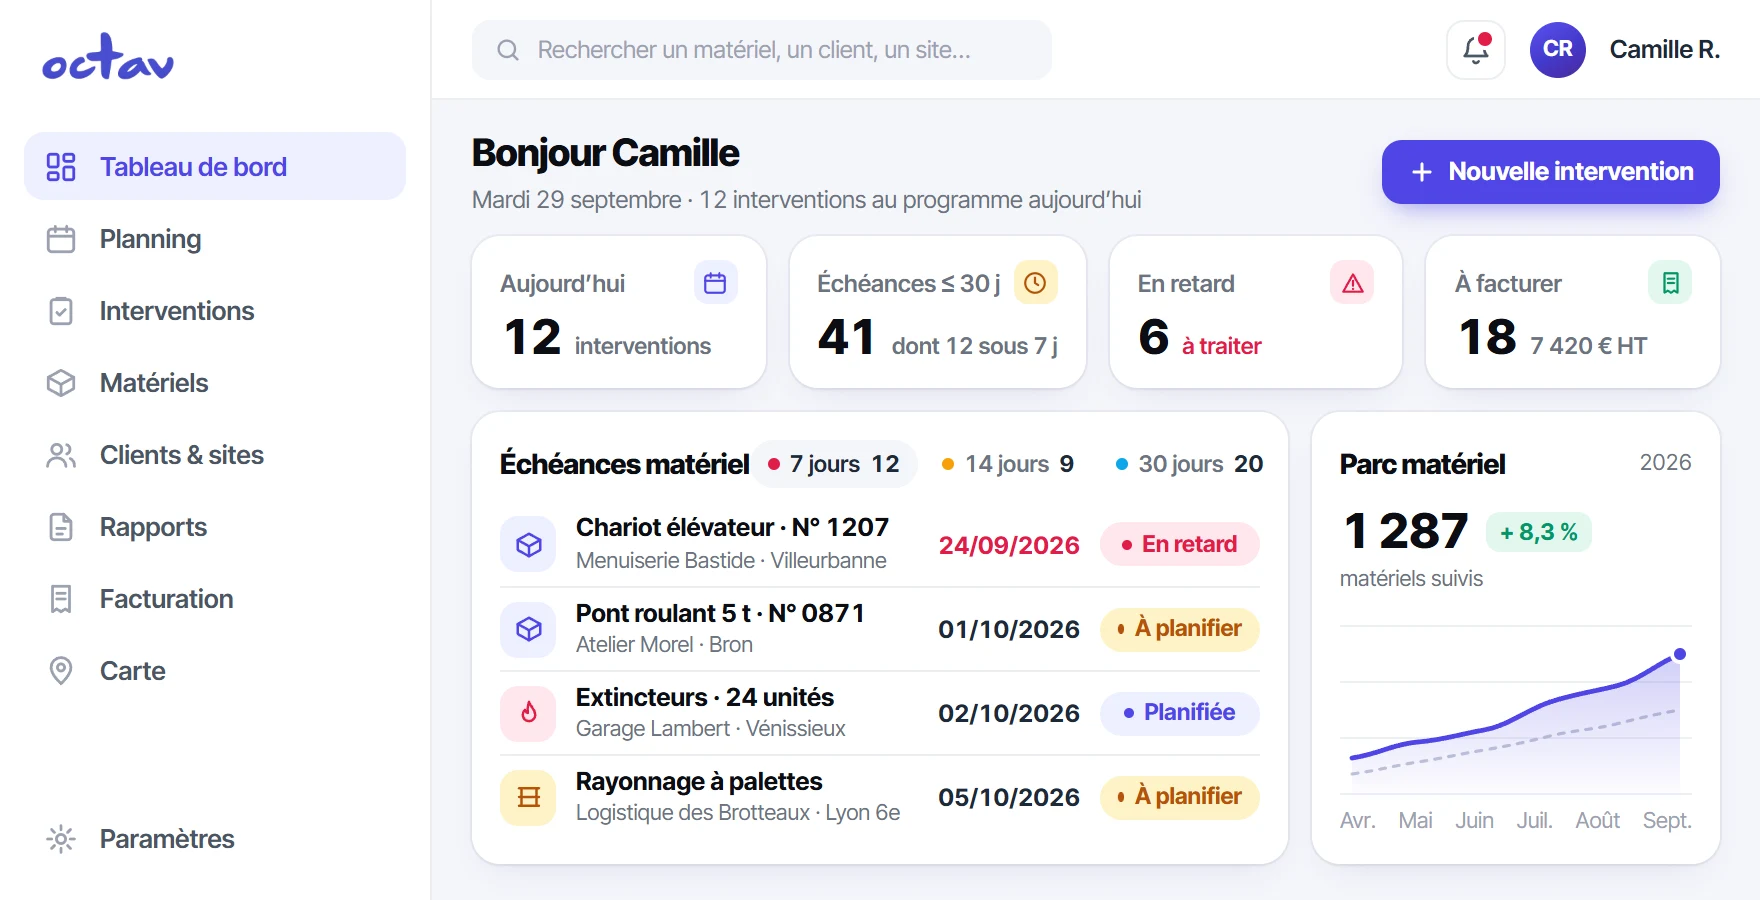Click the clock icon in Échéances card
1760x900 pixels.
tap(1035, 283)
